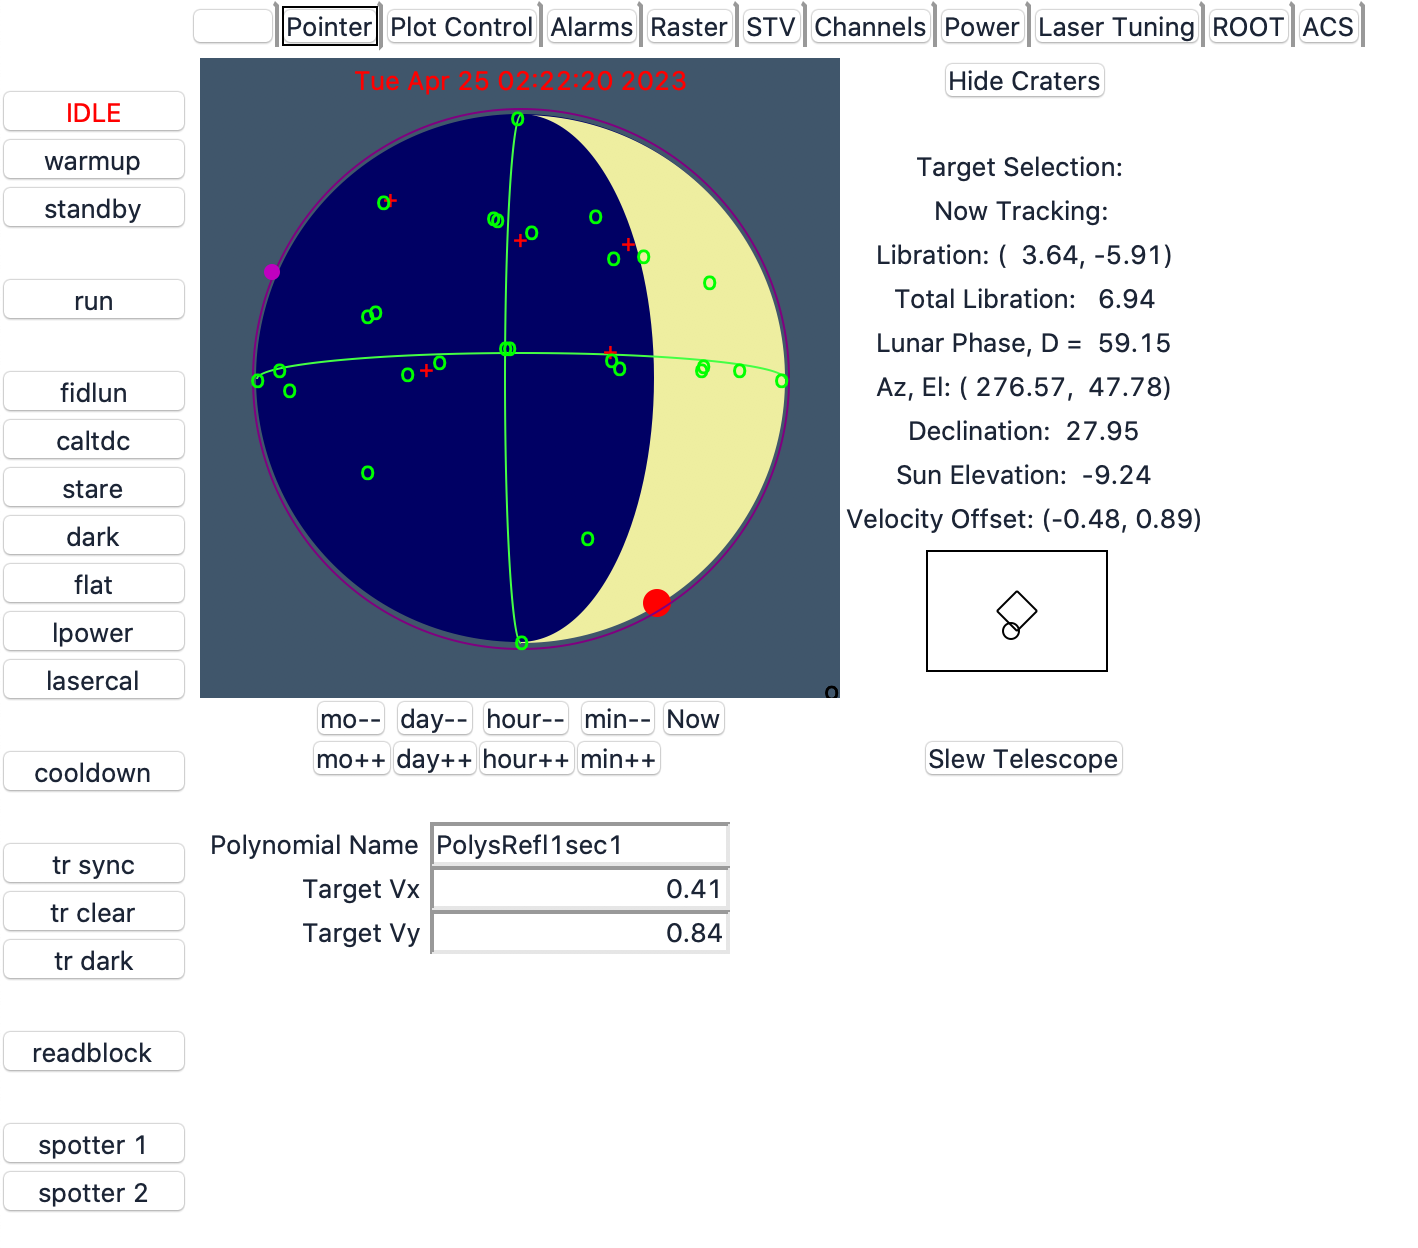Screen dimensions: 1418x1248
Task: Click the dark button
Action: 94,536
